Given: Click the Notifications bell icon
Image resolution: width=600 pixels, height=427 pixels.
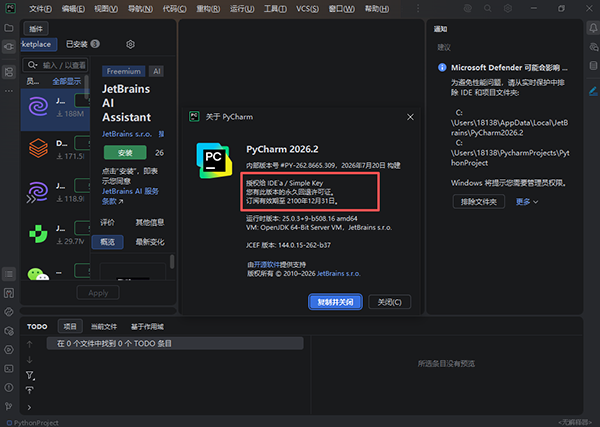Looking at the screenshot, I should pyautogui.click(x=593, y=28).
